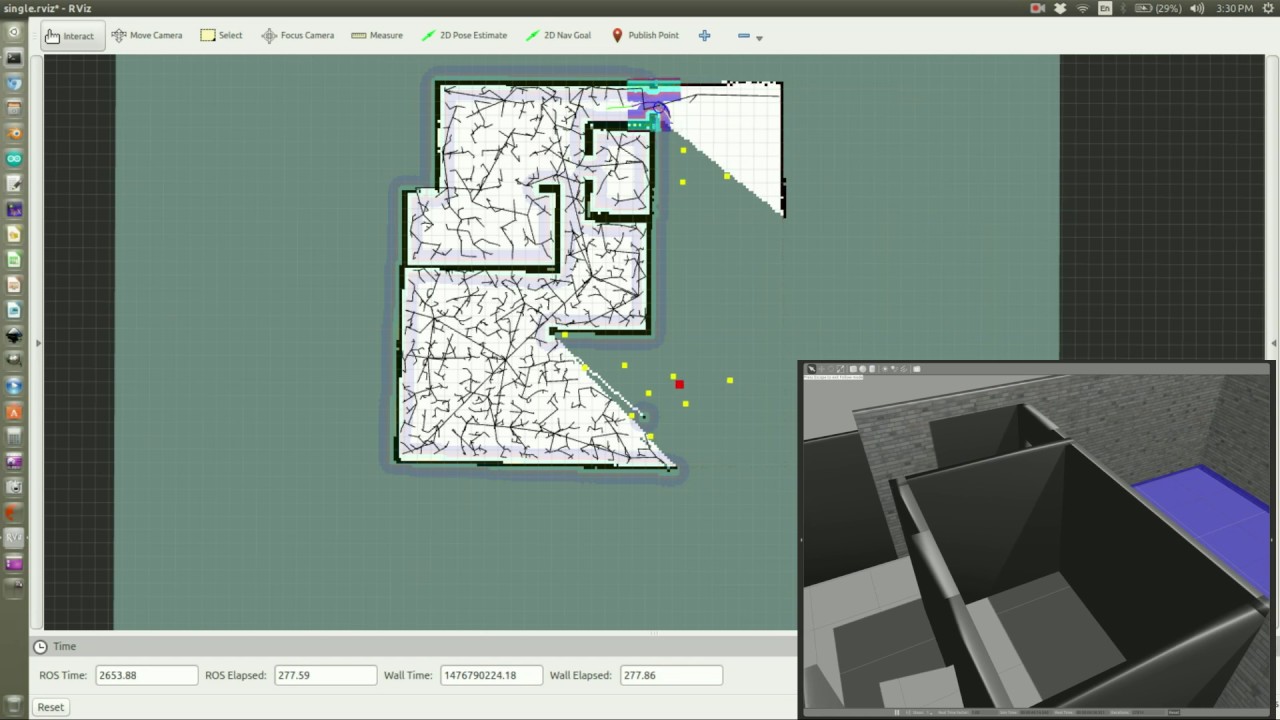Screen dimensions: 1280x720
Task: Add a new tool with plus icon
Action: pyautogui.click(x=704, y=35)
